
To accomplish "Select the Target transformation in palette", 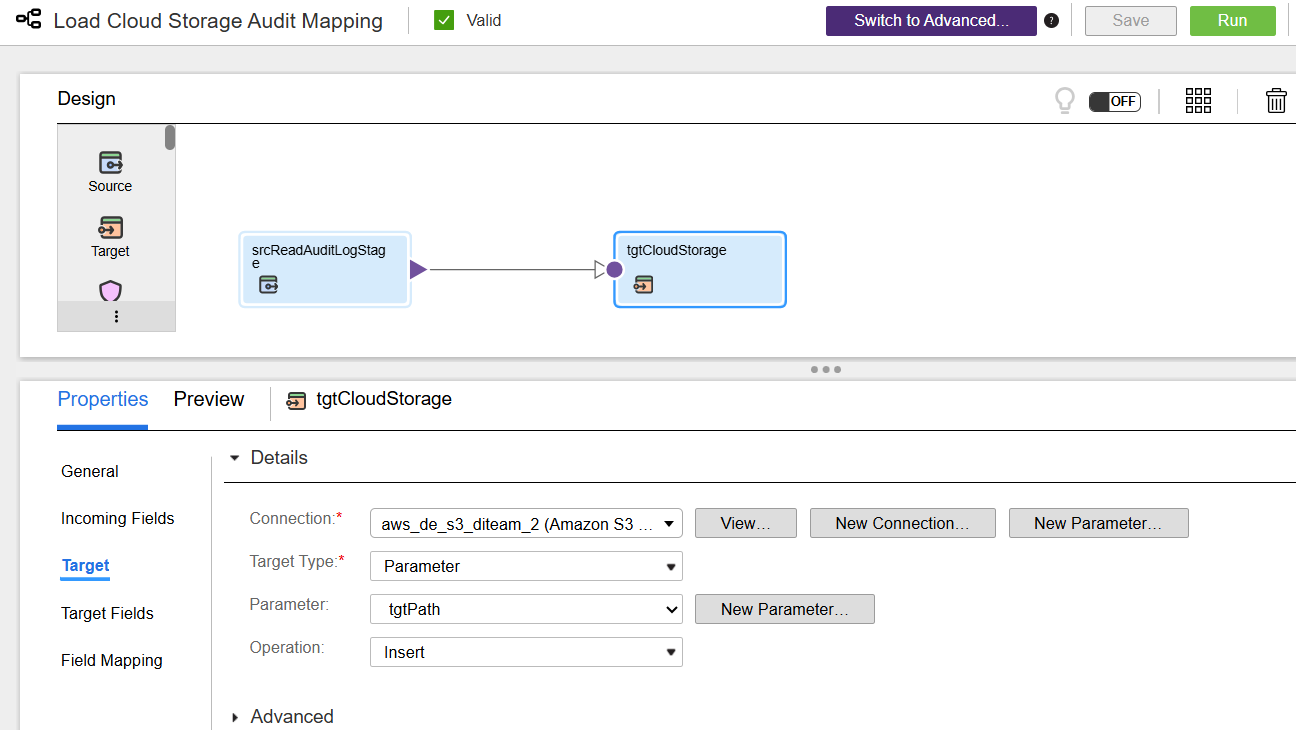I will (110, 237).
